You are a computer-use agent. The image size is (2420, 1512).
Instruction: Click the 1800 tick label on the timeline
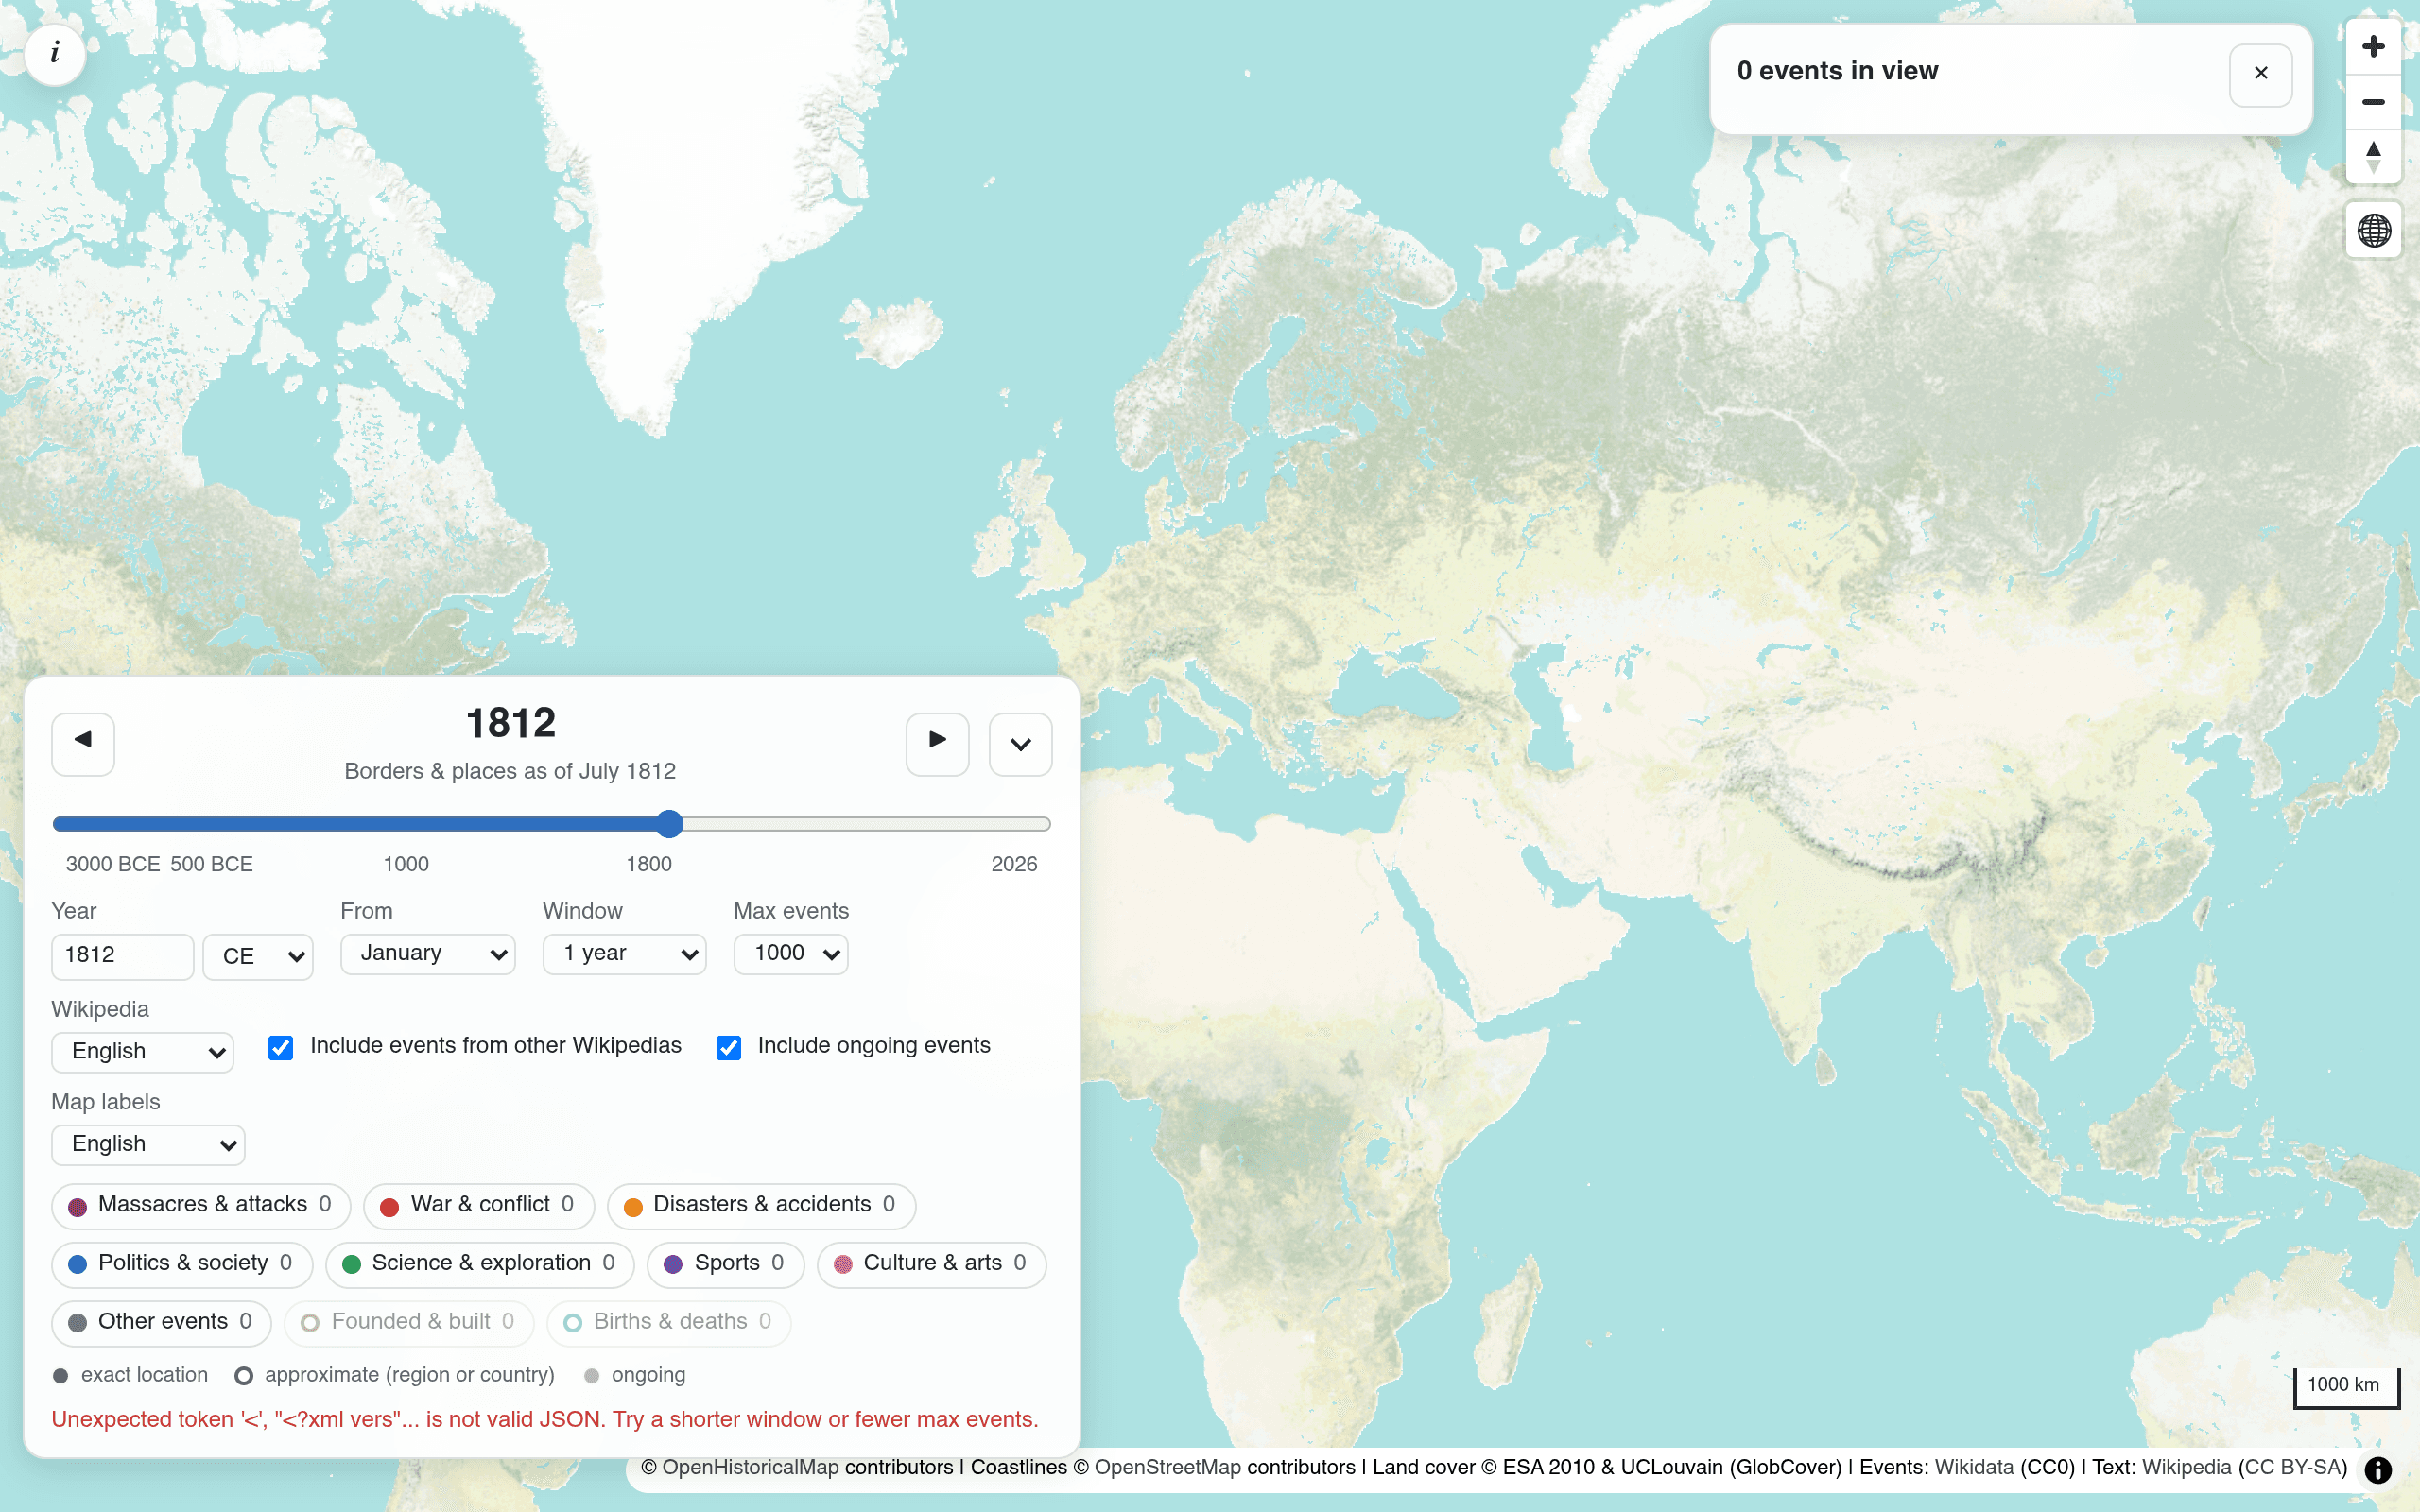[649, 864]
